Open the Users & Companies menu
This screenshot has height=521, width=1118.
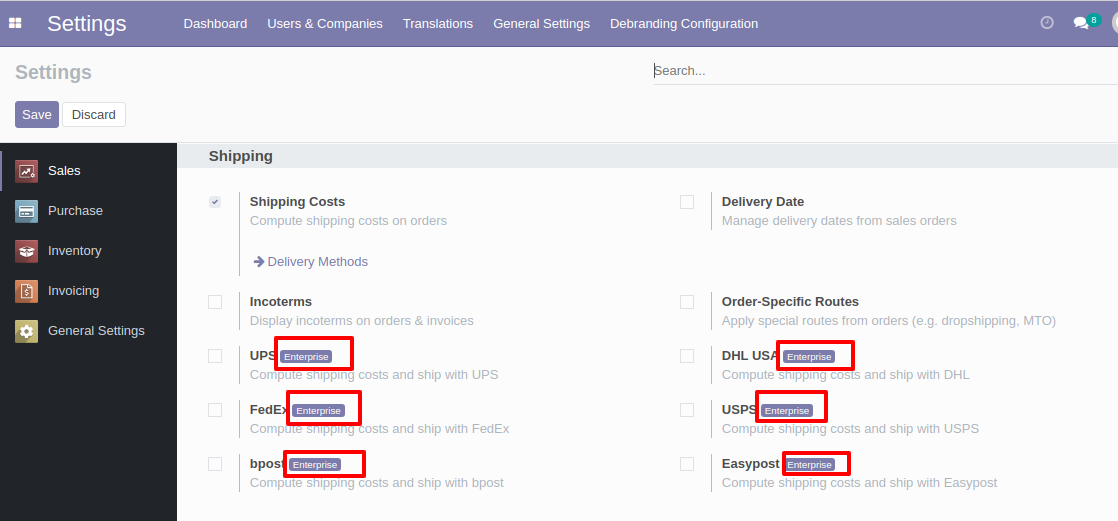click(x=325, y=24)
